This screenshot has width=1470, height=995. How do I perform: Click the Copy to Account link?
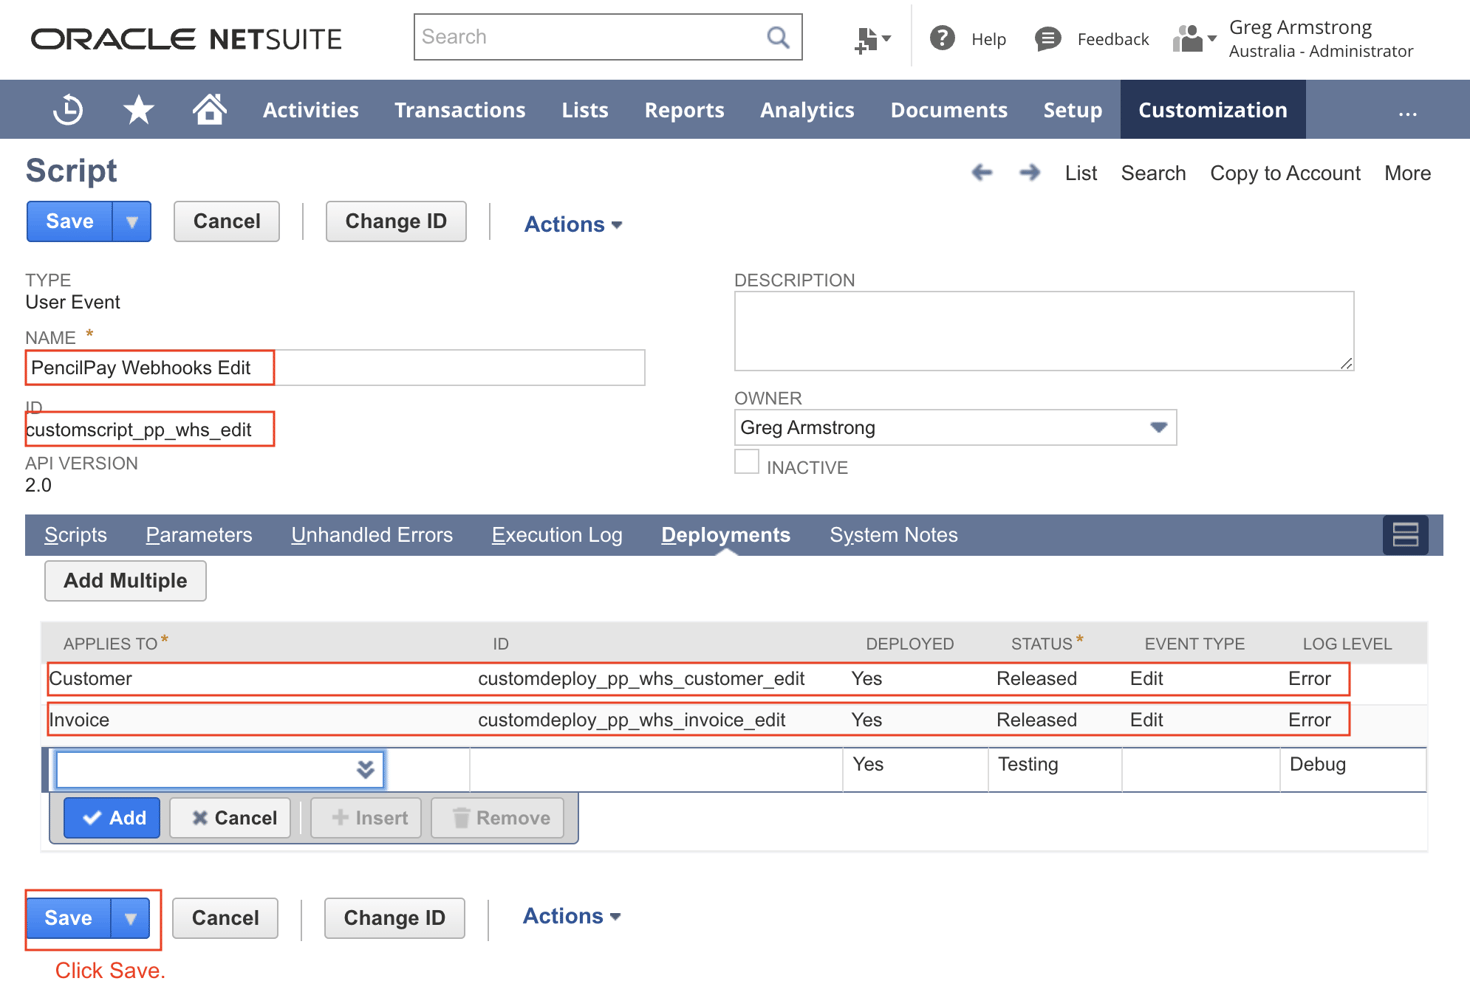[1284, 172]
